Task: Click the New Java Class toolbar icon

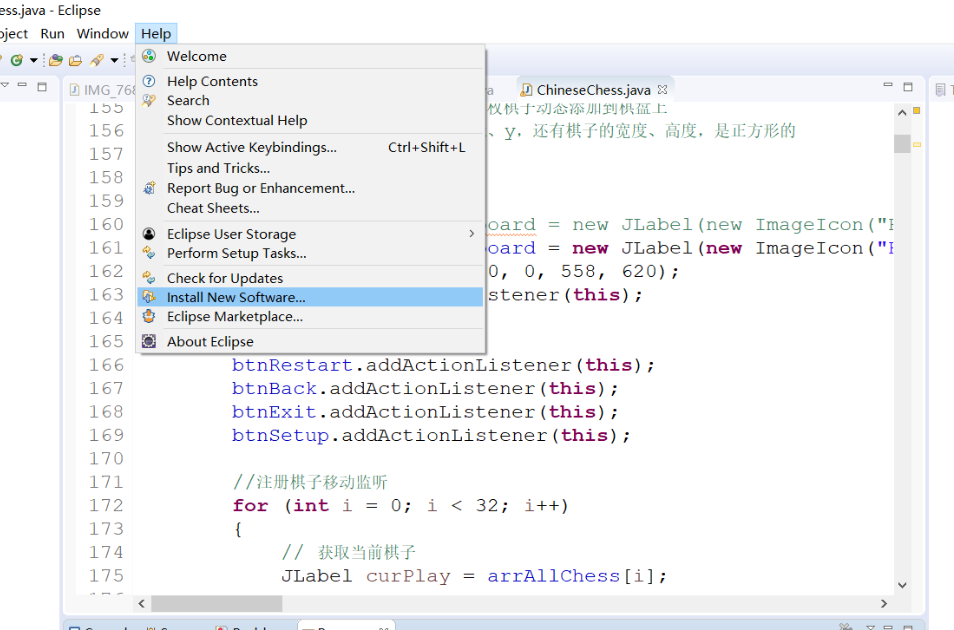Action: point(16,60)
